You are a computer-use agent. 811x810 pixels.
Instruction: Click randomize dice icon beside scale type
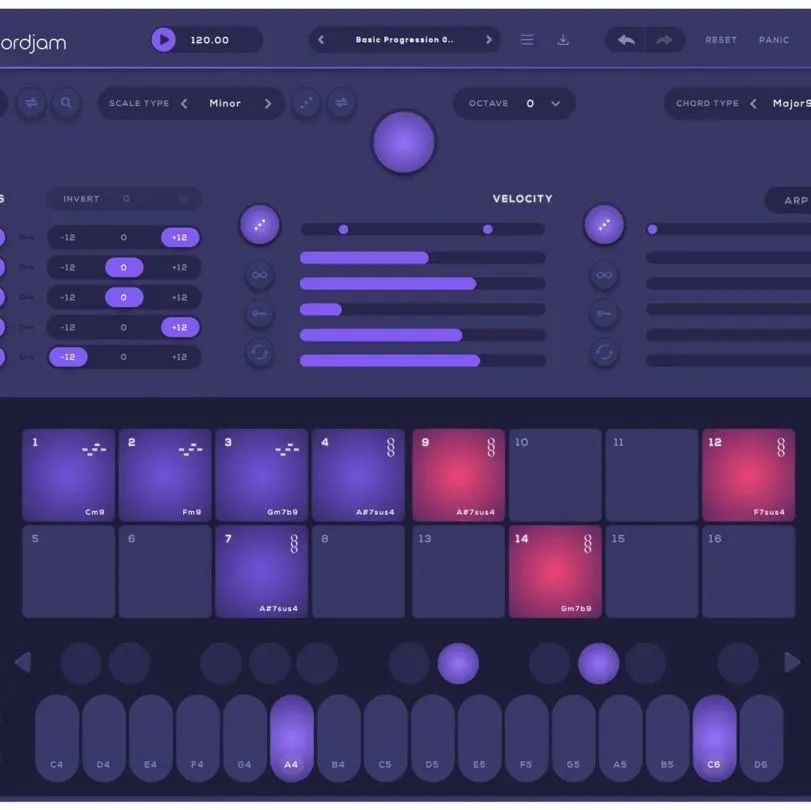pos(306,103)
